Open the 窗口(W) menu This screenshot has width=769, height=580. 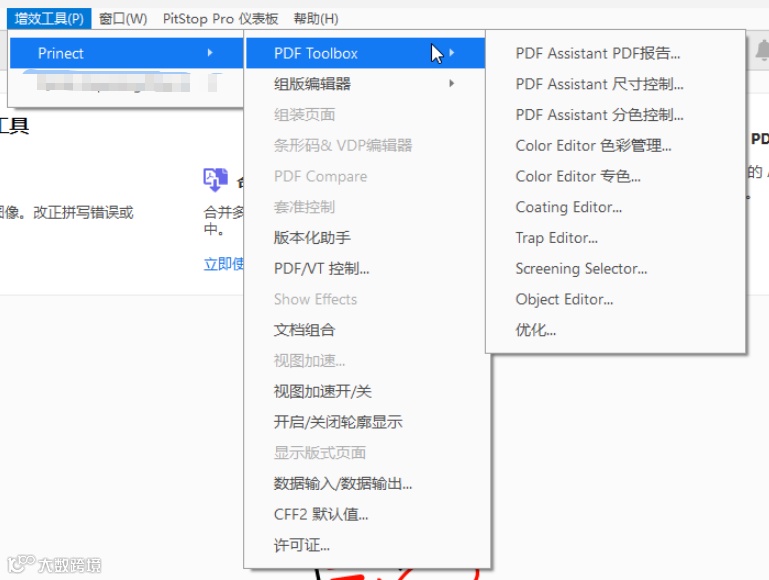point(123,19)
